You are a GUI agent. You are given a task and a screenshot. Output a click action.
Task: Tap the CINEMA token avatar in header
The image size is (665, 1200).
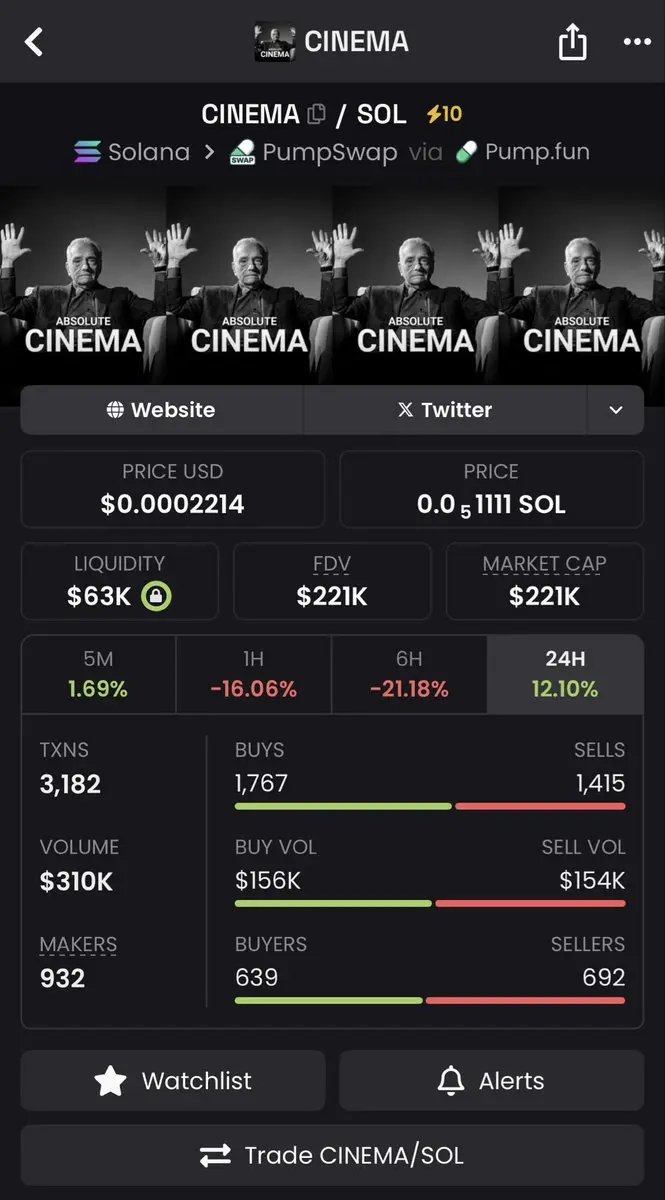pyautogui.click(x=275, y=42)
